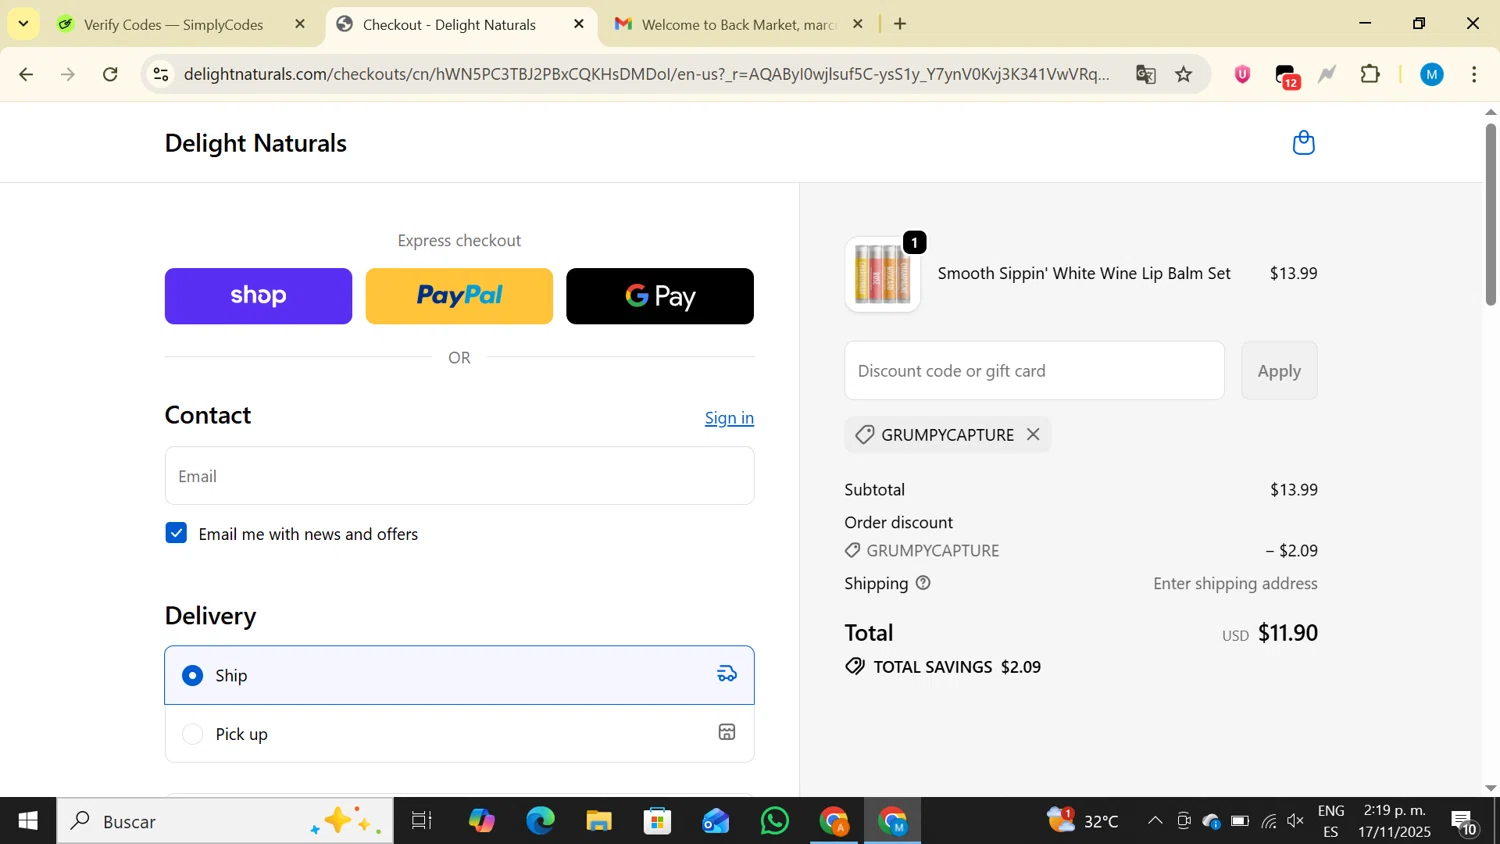Open Chrome three-dot menu
1500x844 pixels.
[1475, 75]
